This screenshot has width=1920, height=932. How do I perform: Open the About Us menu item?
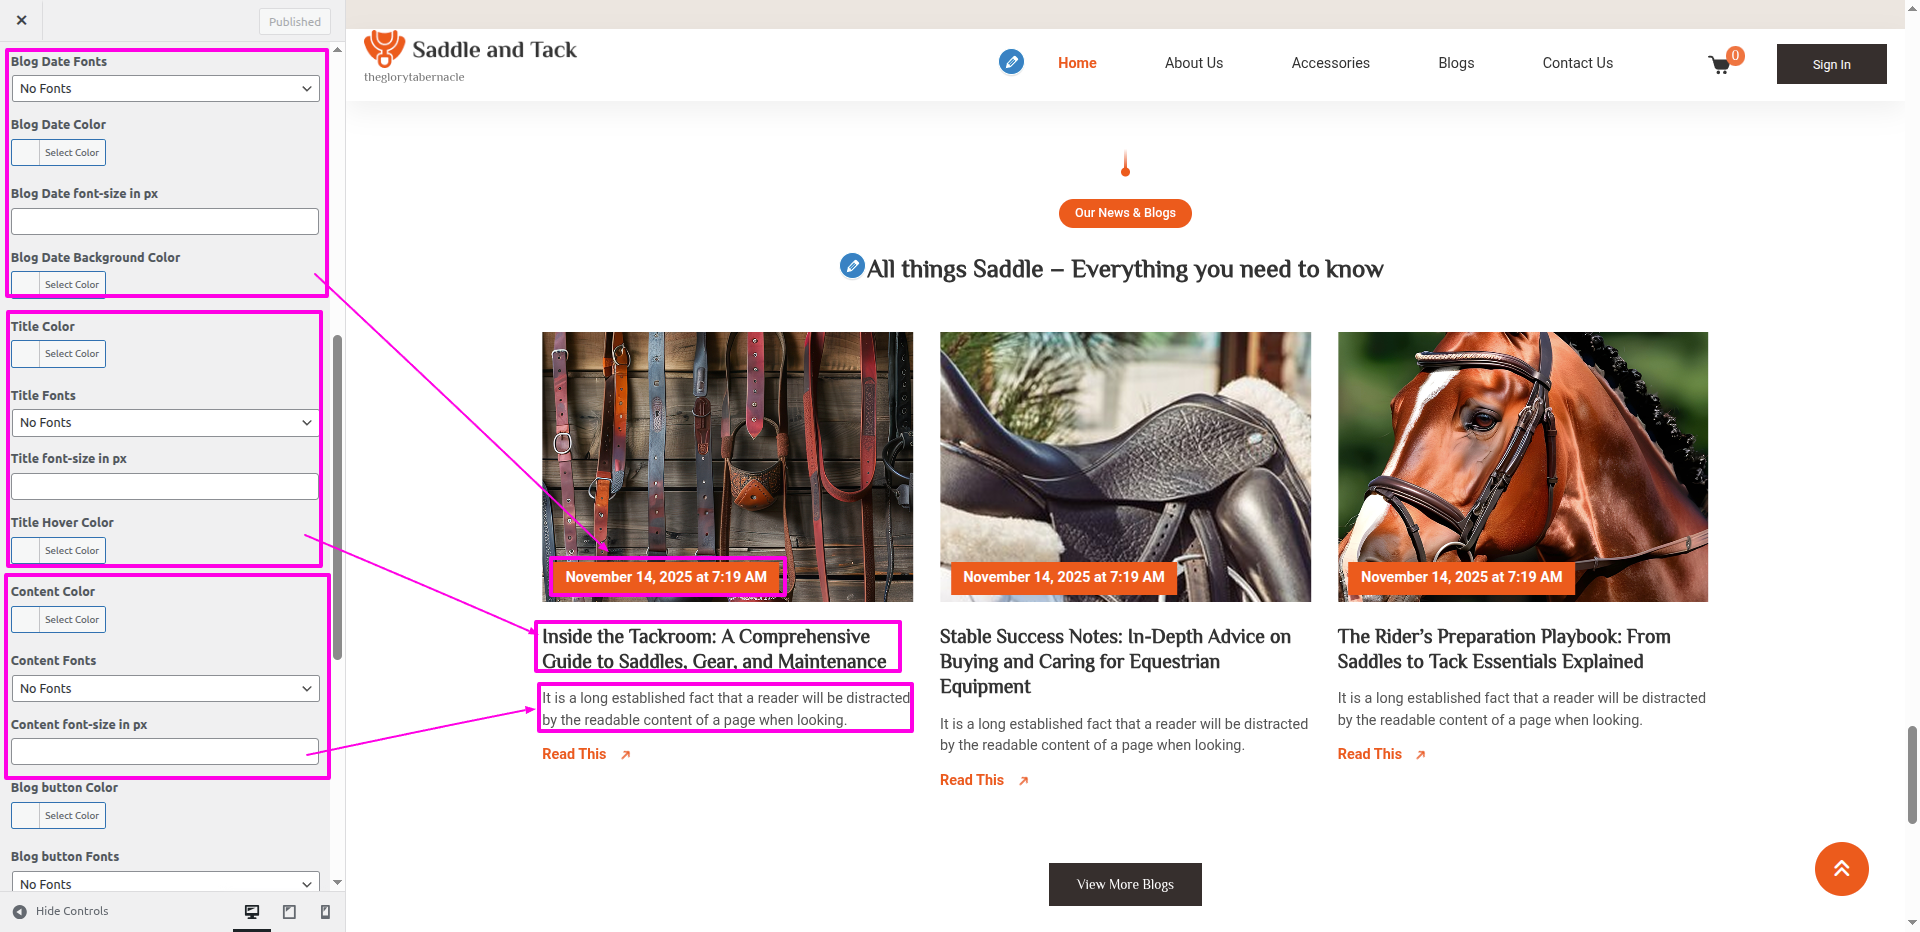[x=1193, y=63]
